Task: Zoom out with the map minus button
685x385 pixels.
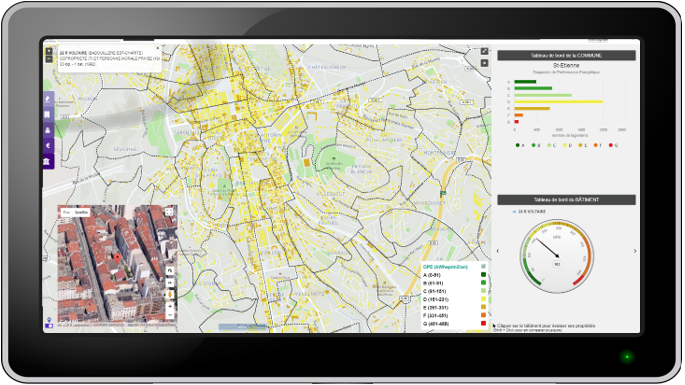Action: (49, 59)
